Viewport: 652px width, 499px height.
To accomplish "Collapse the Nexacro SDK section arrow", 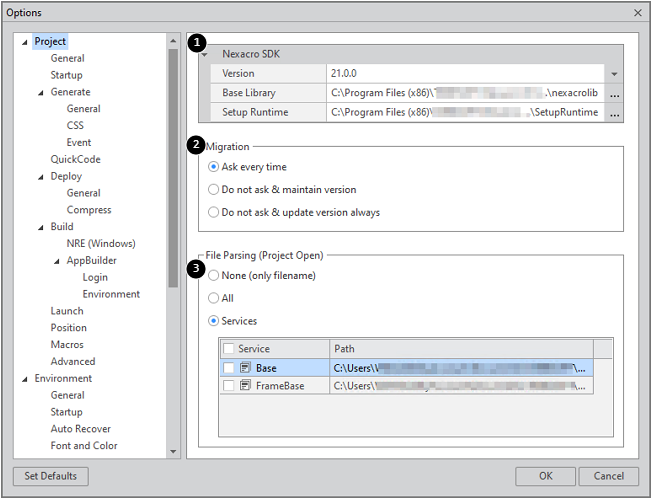I will pos(205,55).
